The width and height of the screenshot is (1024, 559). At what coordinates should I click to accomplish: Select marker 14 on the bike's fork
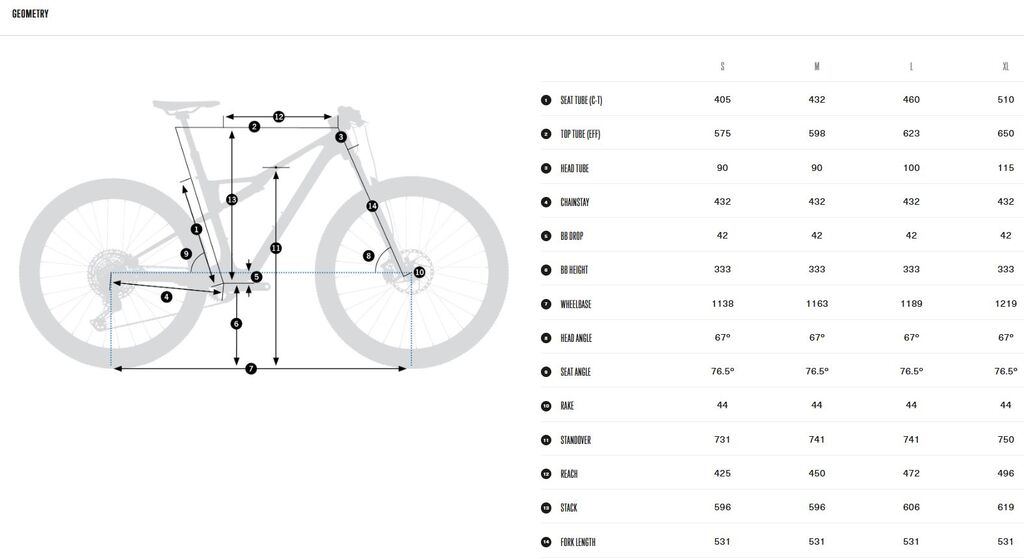tap(372, 206)
